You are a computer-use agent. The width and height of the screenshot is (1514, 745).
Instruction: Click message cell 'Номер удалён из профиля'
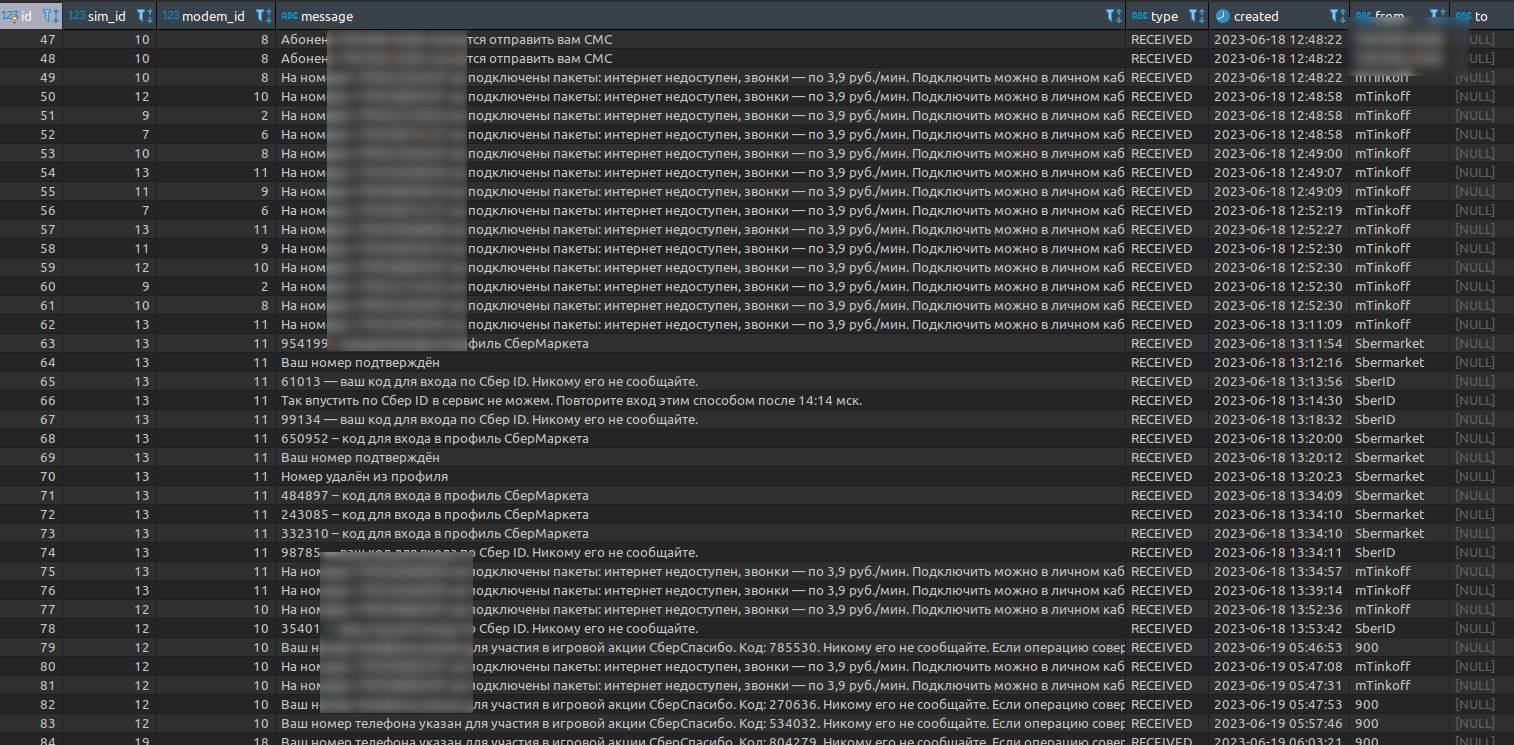[x=364, y=477]
